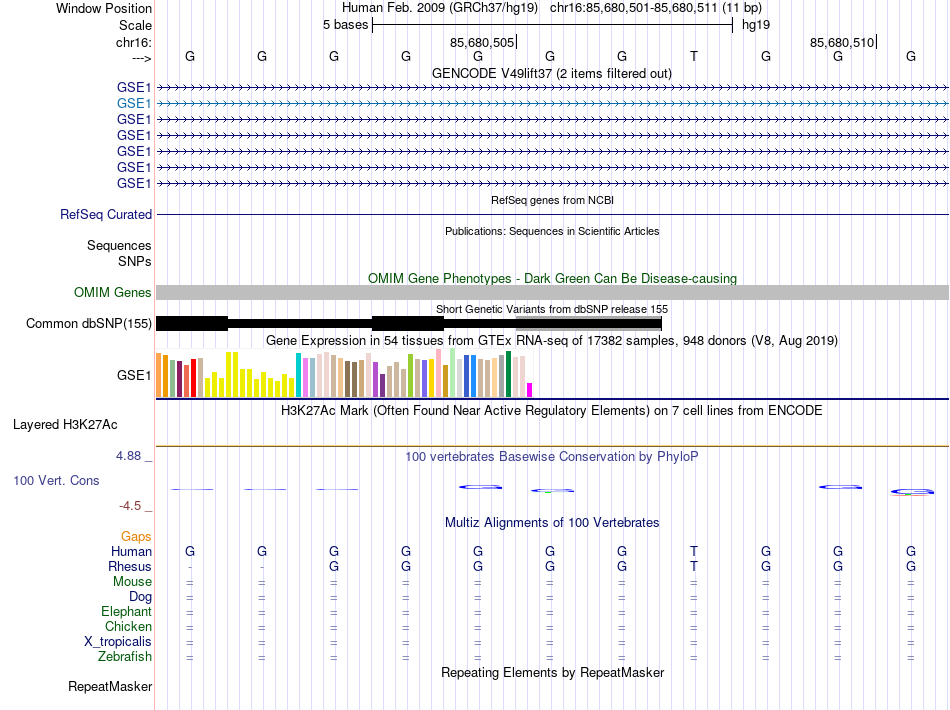Open the 100 Vert. Cons label
950x710 pixels.
[56, 480]
